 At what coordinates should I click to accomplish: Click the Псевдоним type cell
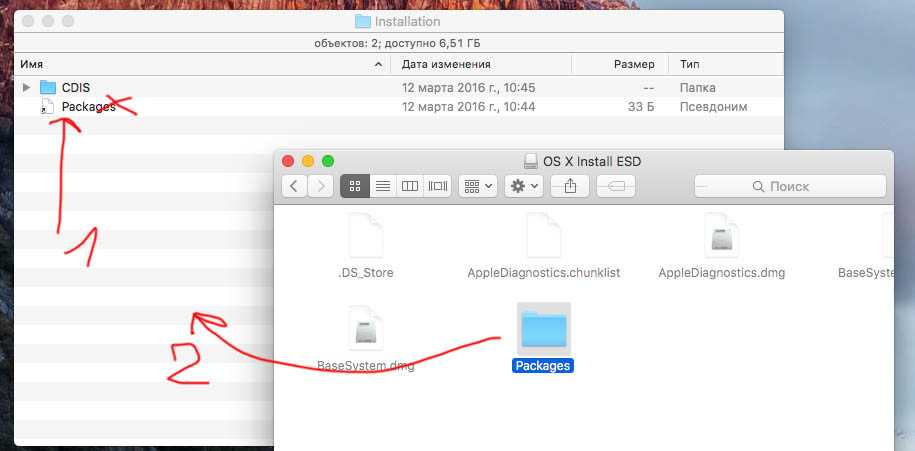click(x=713, y=107)
